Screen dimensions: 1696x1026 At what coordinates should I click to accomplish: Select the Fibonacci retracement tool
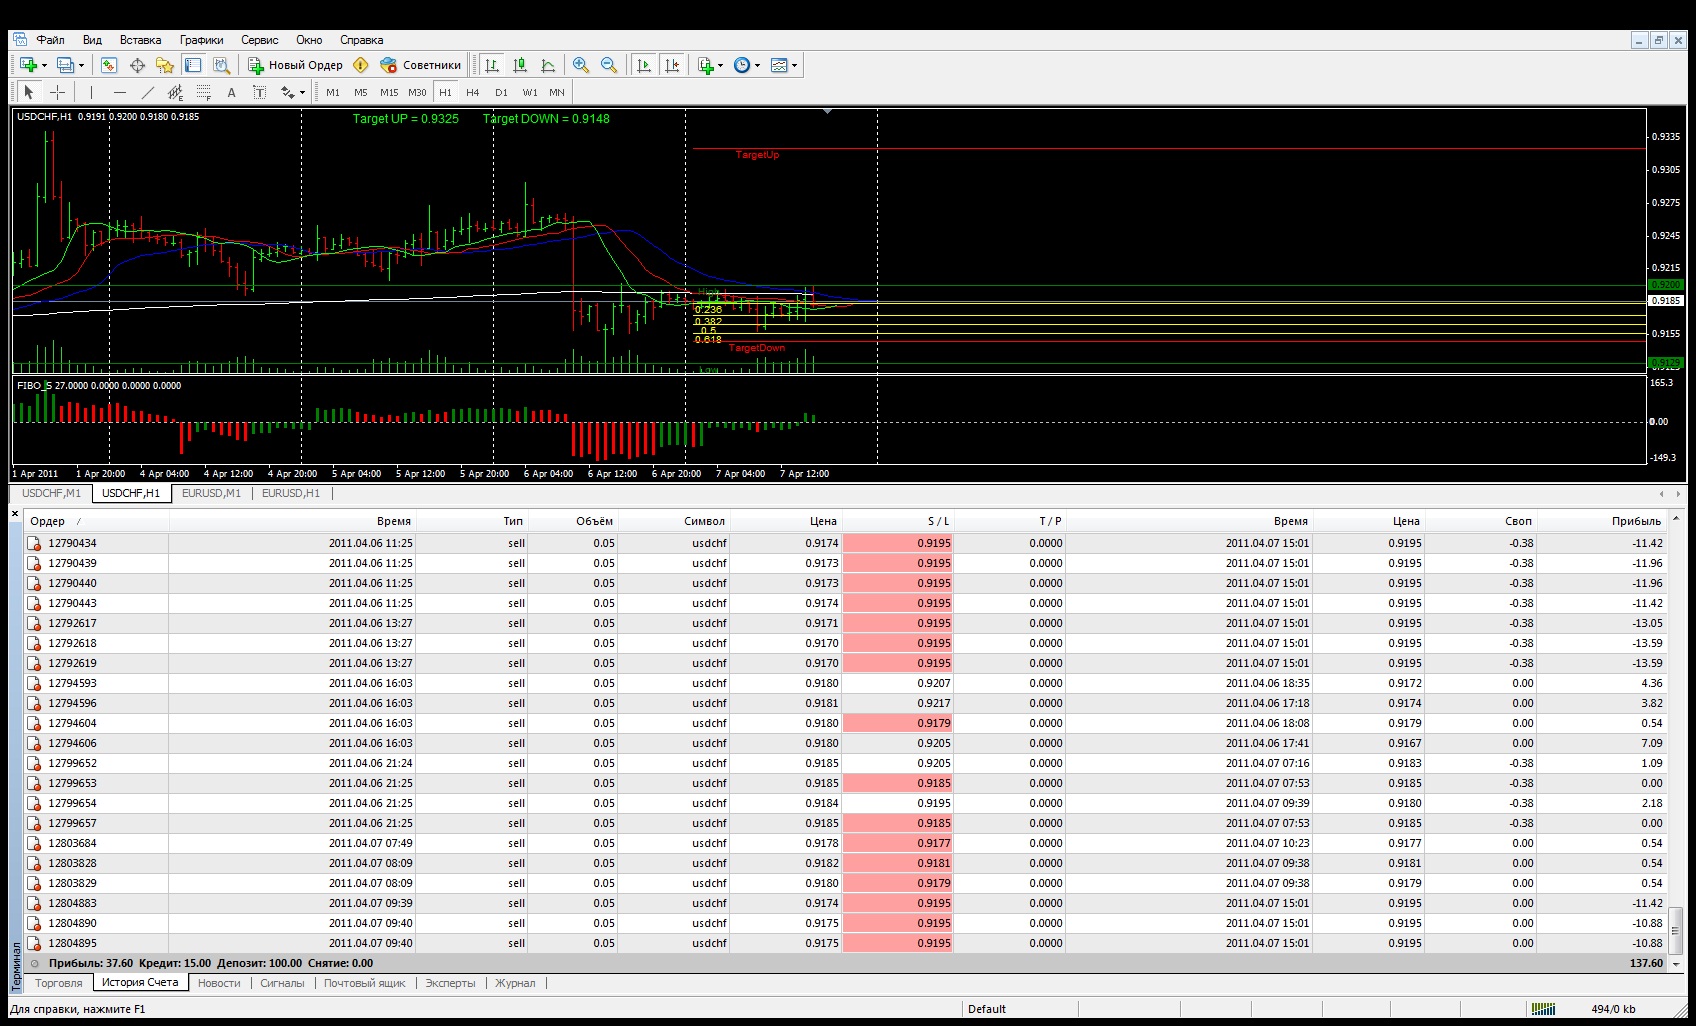(204, 92)
